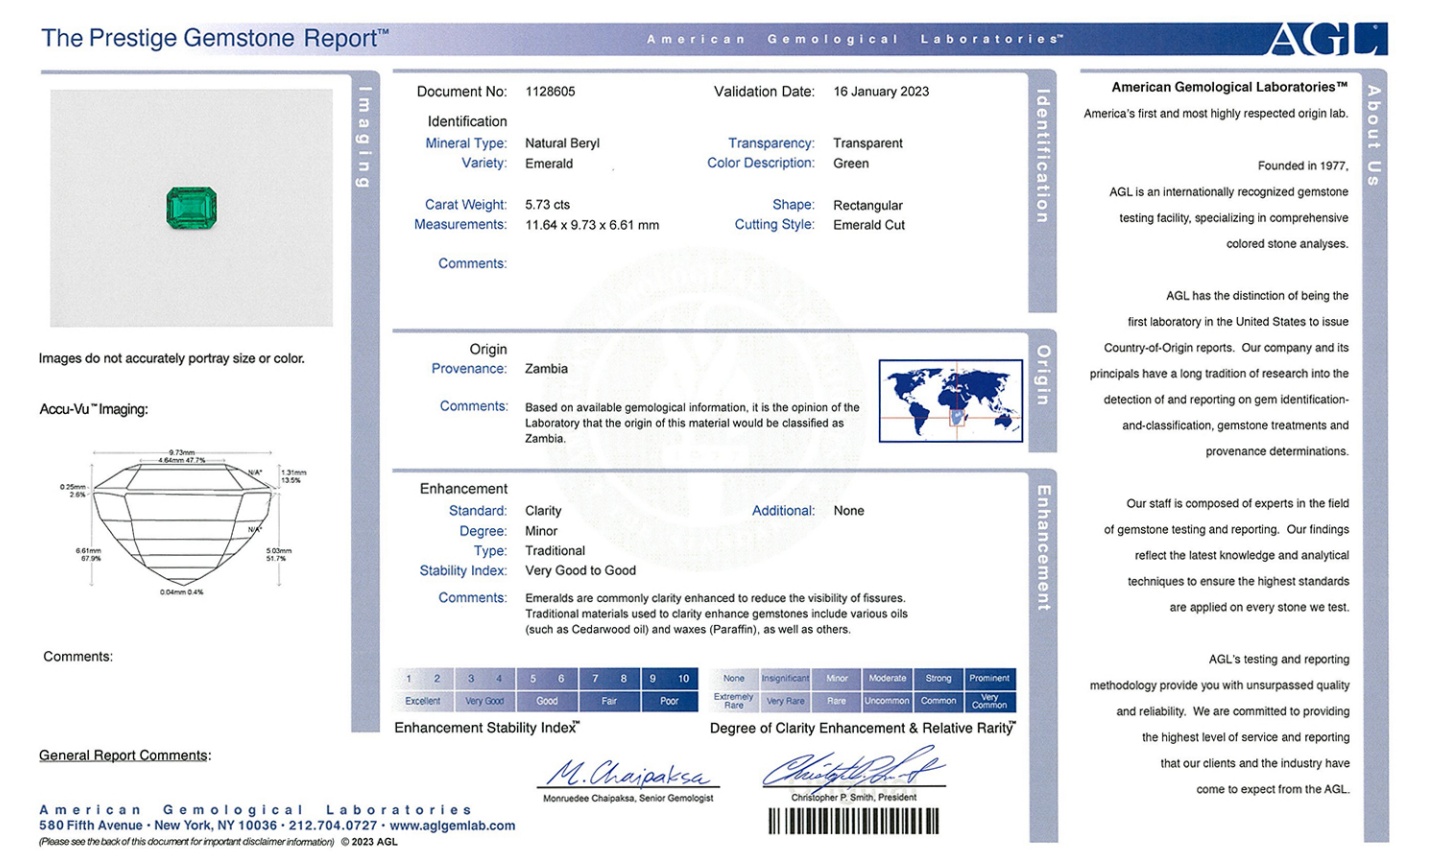Click the green emerald gemstone photo

[191, 208]
